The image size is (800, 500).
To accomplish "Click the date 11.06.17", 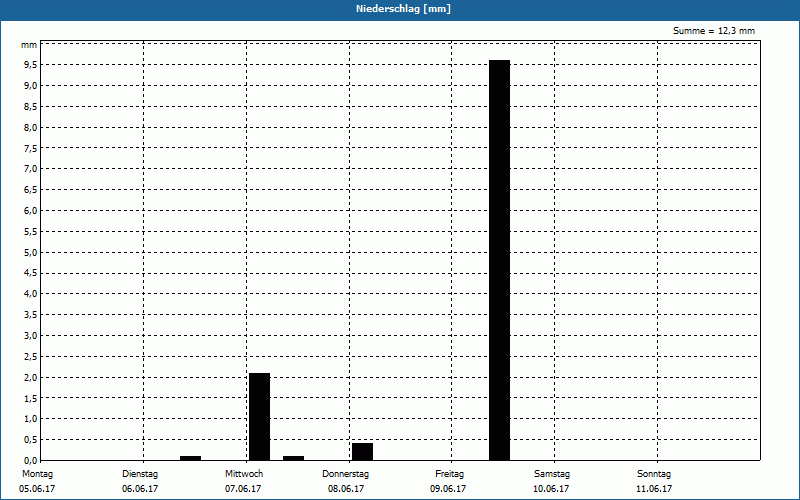I will coord(654,489).
